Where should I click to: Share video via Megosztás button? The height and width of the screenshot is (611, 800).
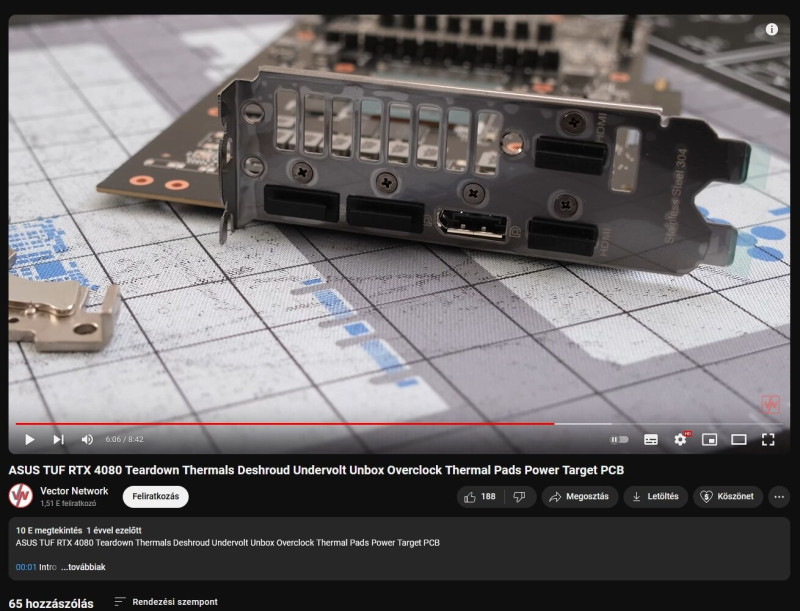579,496
